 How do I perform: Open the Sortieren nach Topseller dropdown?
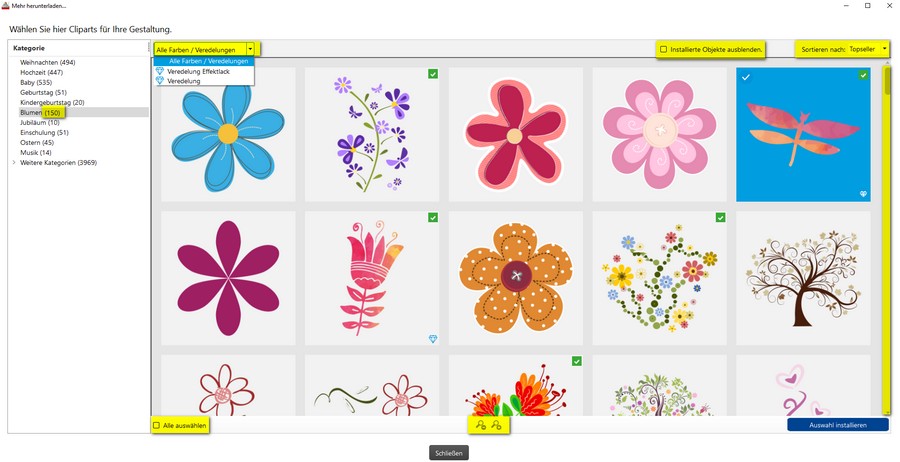coord(868,49)
